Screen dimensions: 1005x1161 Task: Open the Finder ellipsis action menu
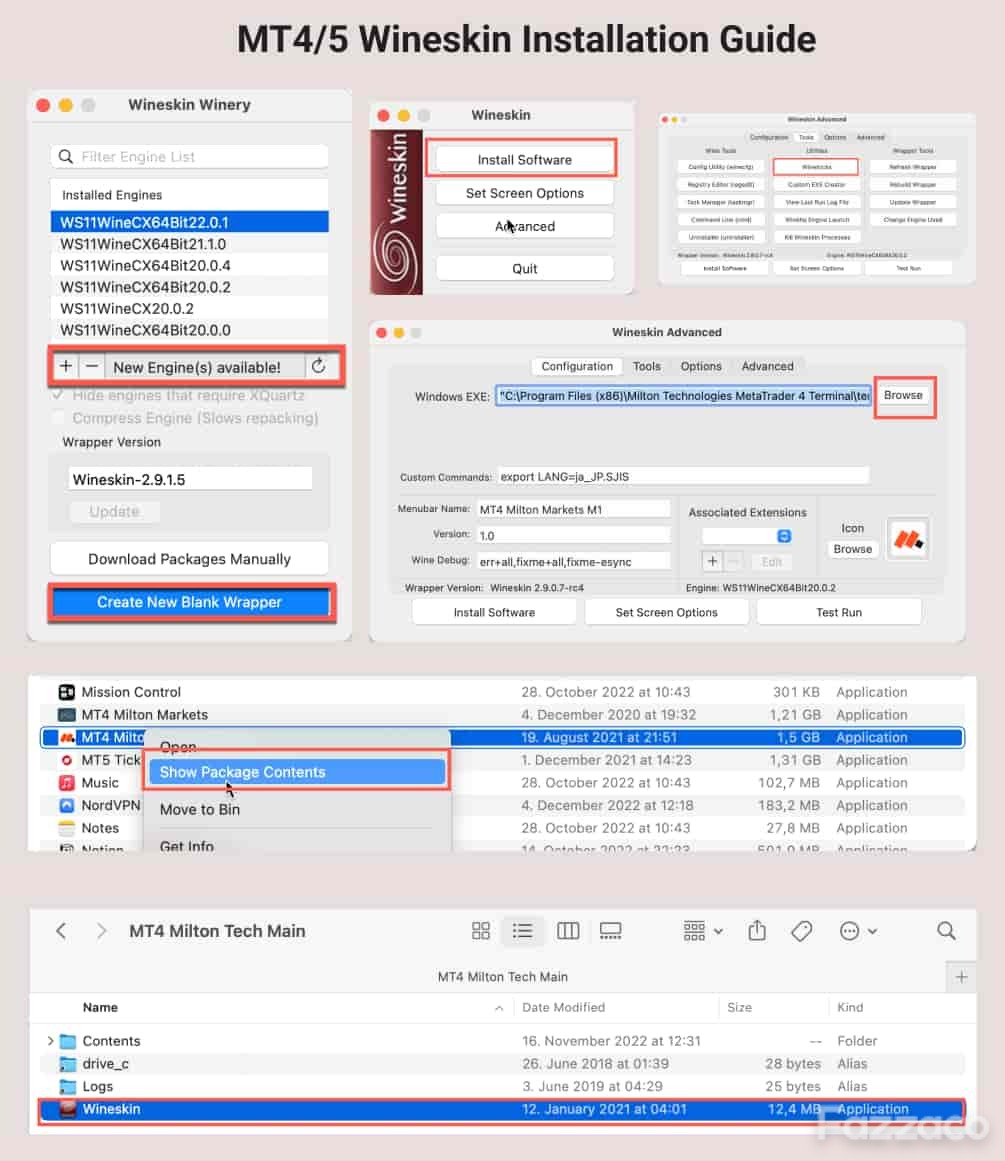[858, 931]
